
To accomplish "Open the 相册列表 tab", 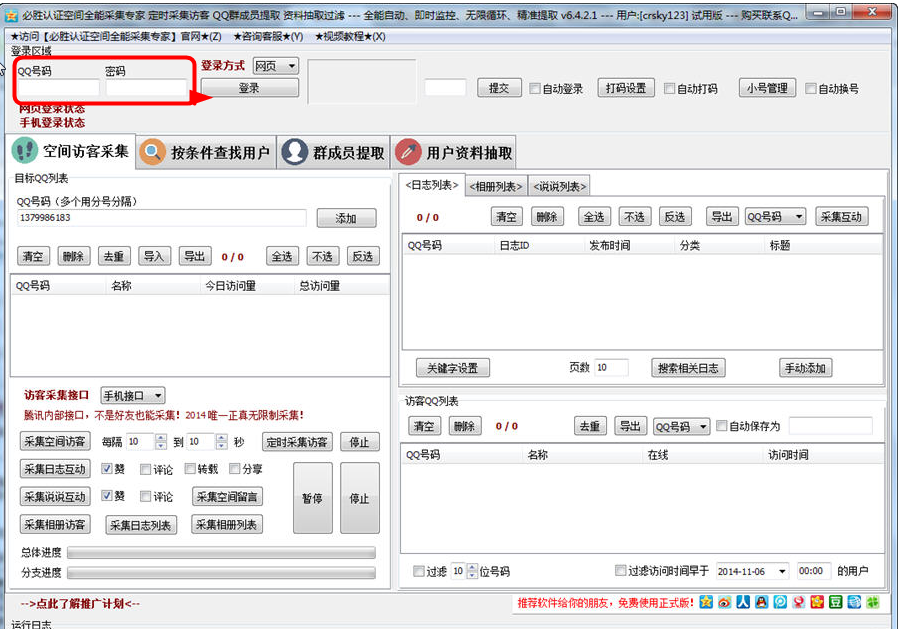I will (496, 186).
